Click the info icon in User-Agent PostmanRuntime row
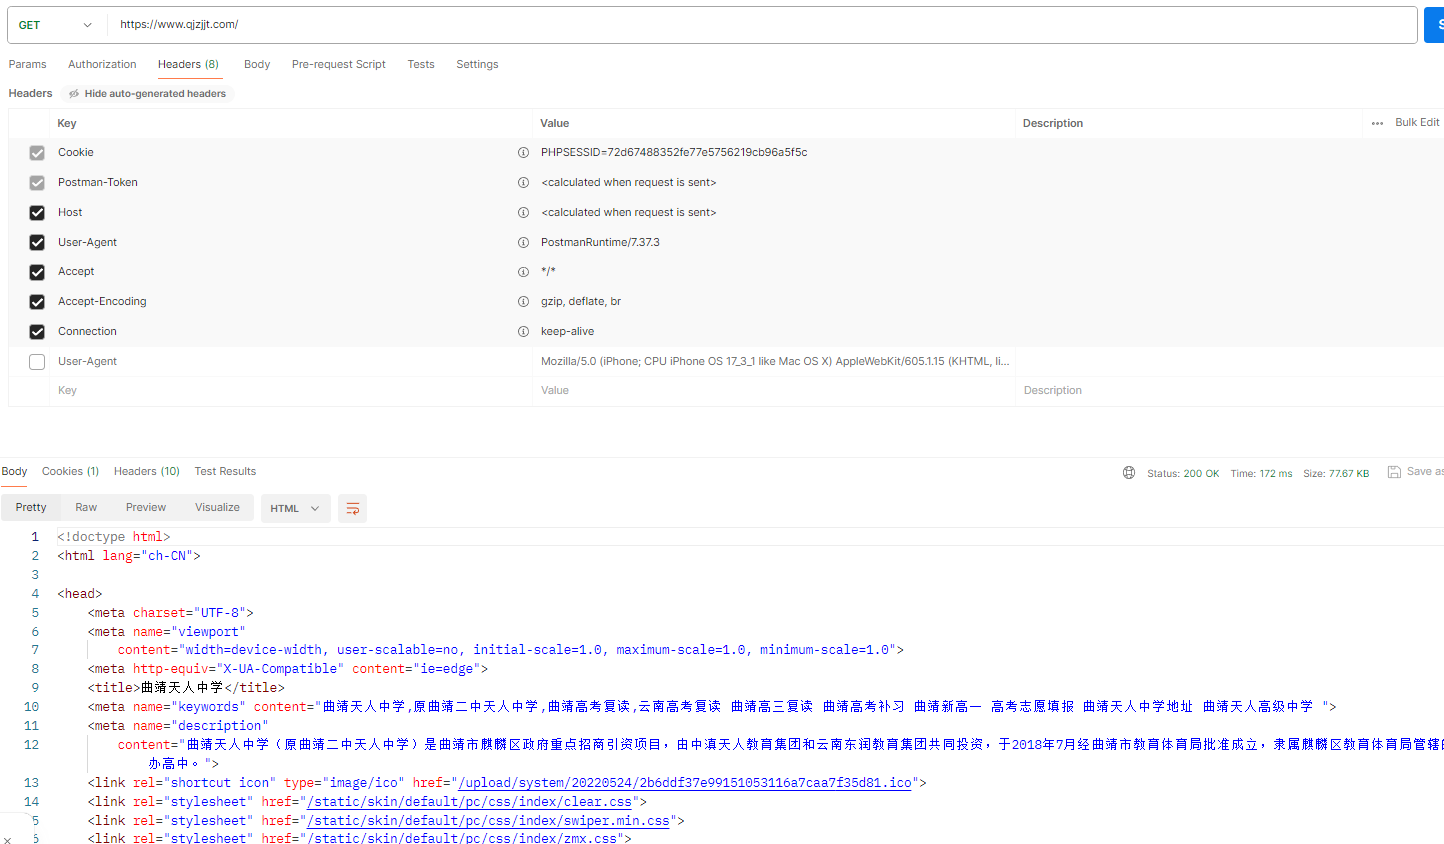Image resolution: width=1444 pixels, height=844 pixels. [523, 243]
